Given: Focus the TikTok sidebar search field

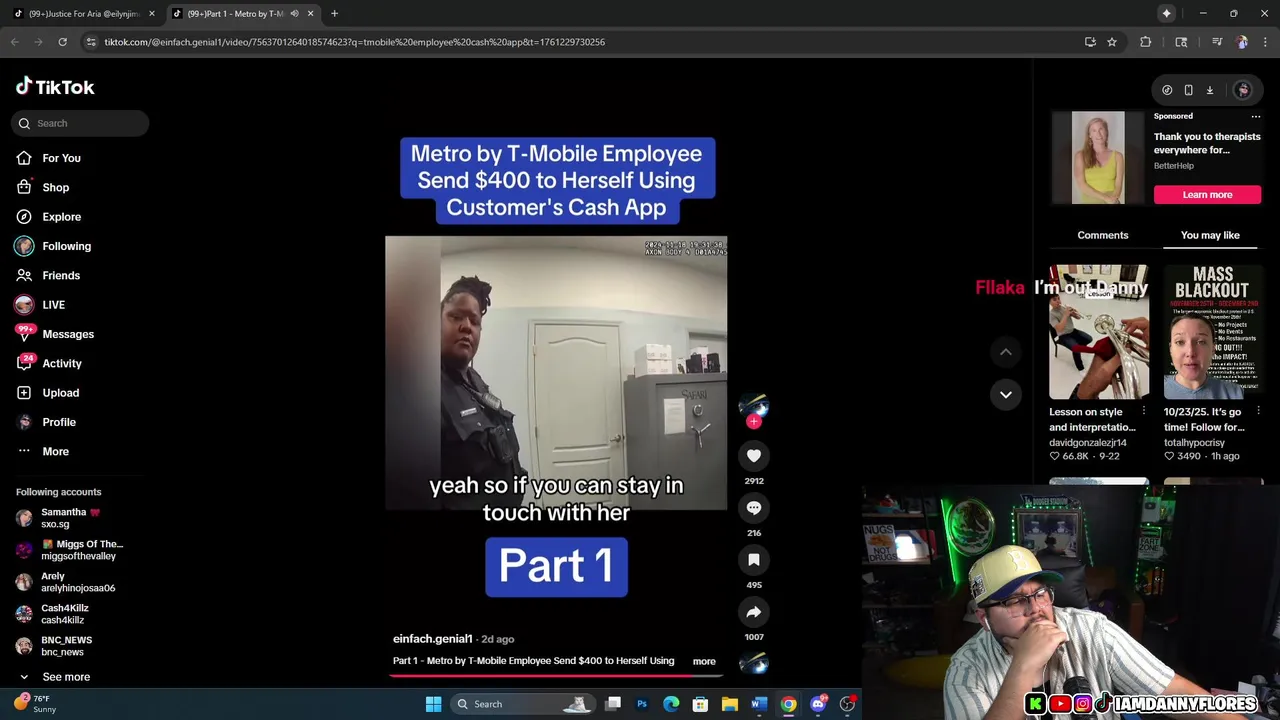Looking at the screenshot, I should [81, 123].
